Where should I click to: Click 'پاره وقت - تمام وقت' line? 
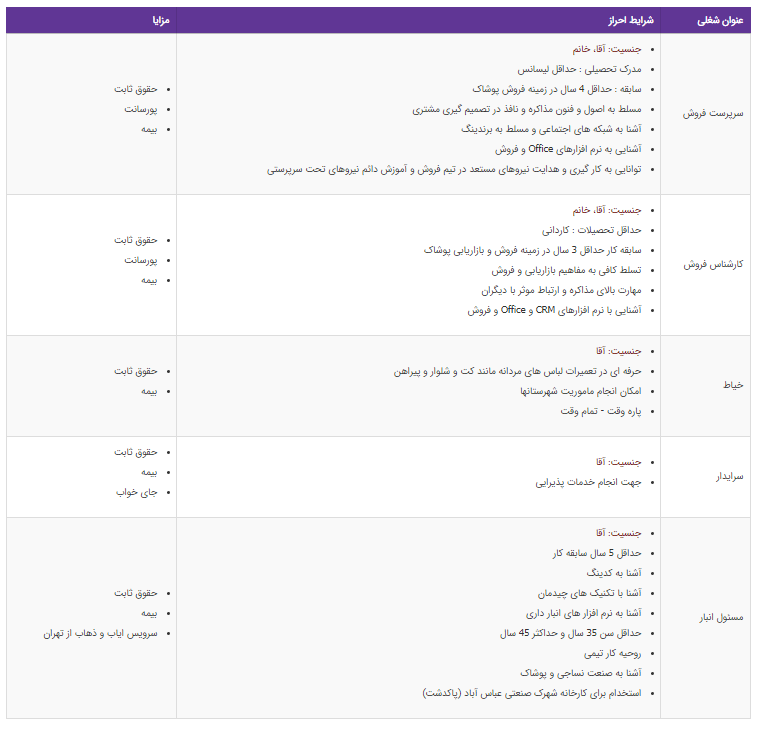point(601,412)
